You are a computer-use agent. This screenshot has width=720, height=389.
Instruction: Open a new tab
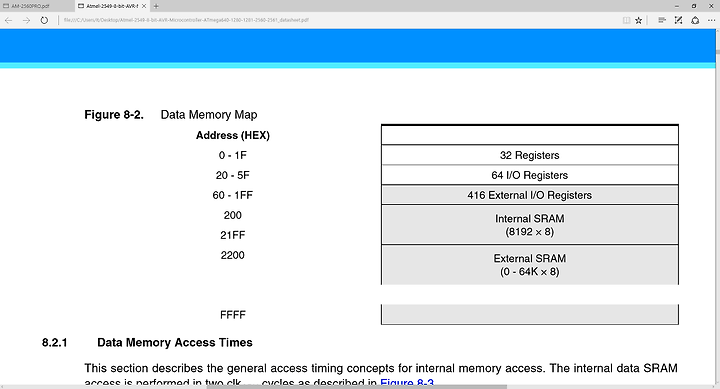pos(156,6)
